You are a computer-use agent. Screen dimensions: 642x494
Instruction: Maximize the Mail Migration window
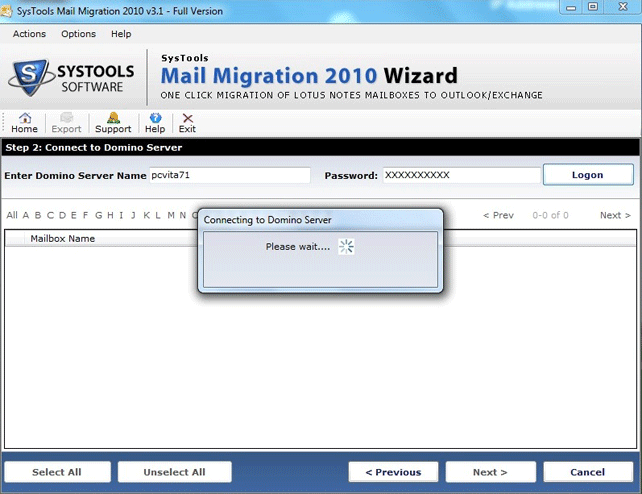[x=593, y=7]
